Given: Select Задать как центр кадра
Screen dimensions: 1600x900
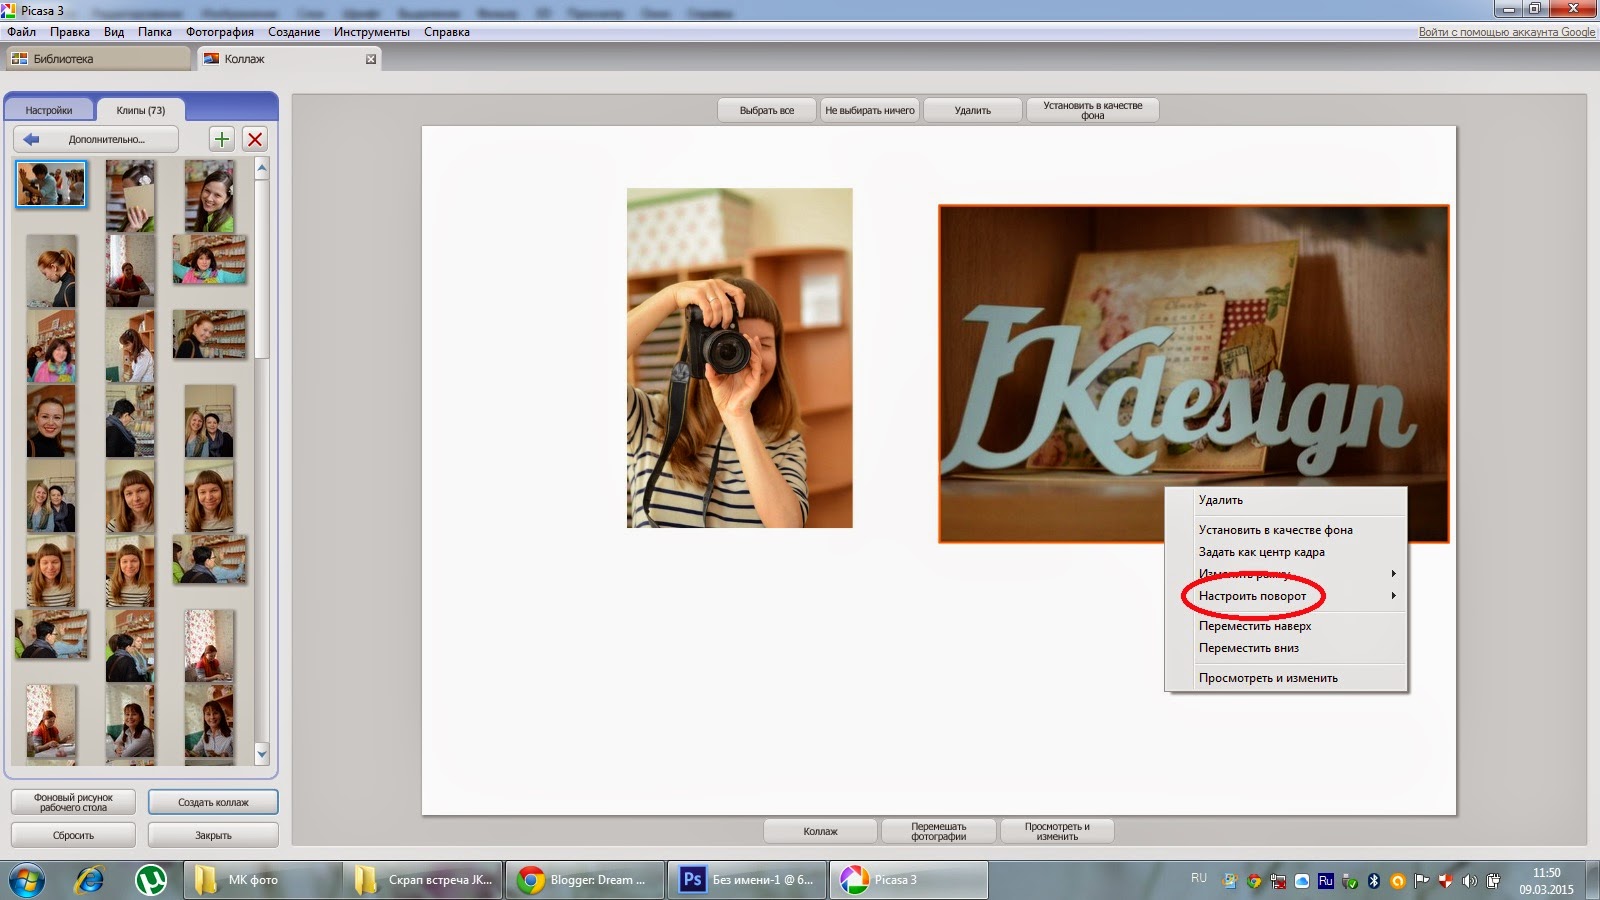Looking at the screenshot, I should click(1286, 552).
